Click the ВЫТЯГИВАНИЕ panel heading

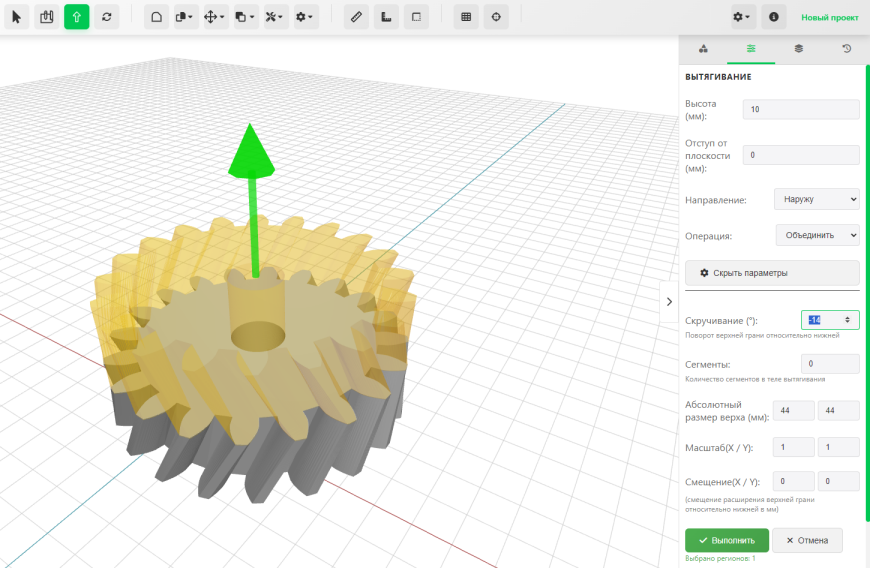[x=718, y=77]
